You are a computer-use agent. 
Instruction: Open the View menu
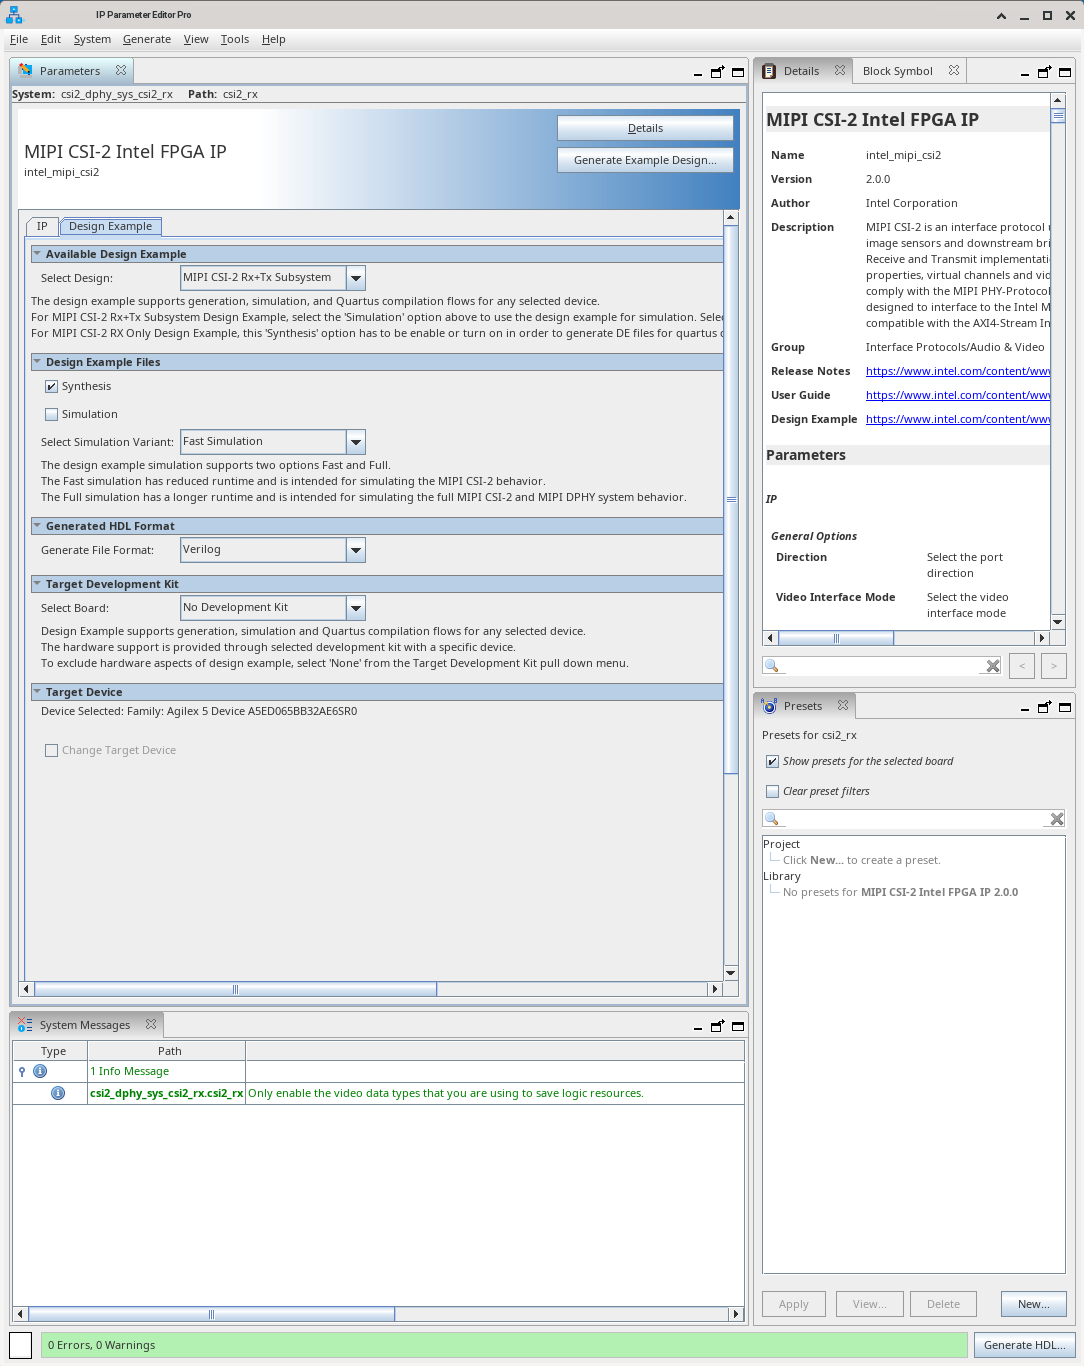tap(196, 39)
